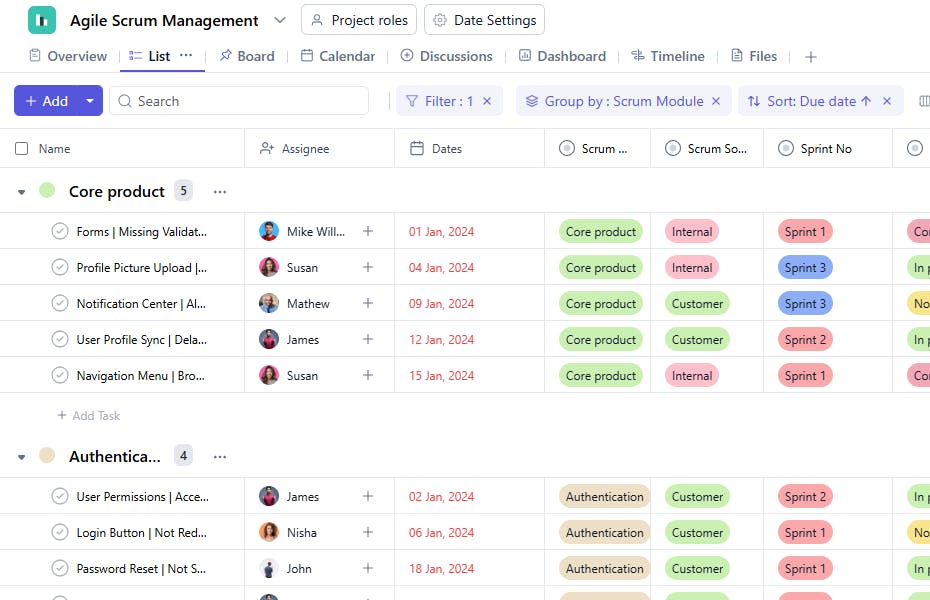The height and width of the screenshot is (600, 930).
Task: Open Internal tag on Navigation Menu row
Action: click(692, 375)
